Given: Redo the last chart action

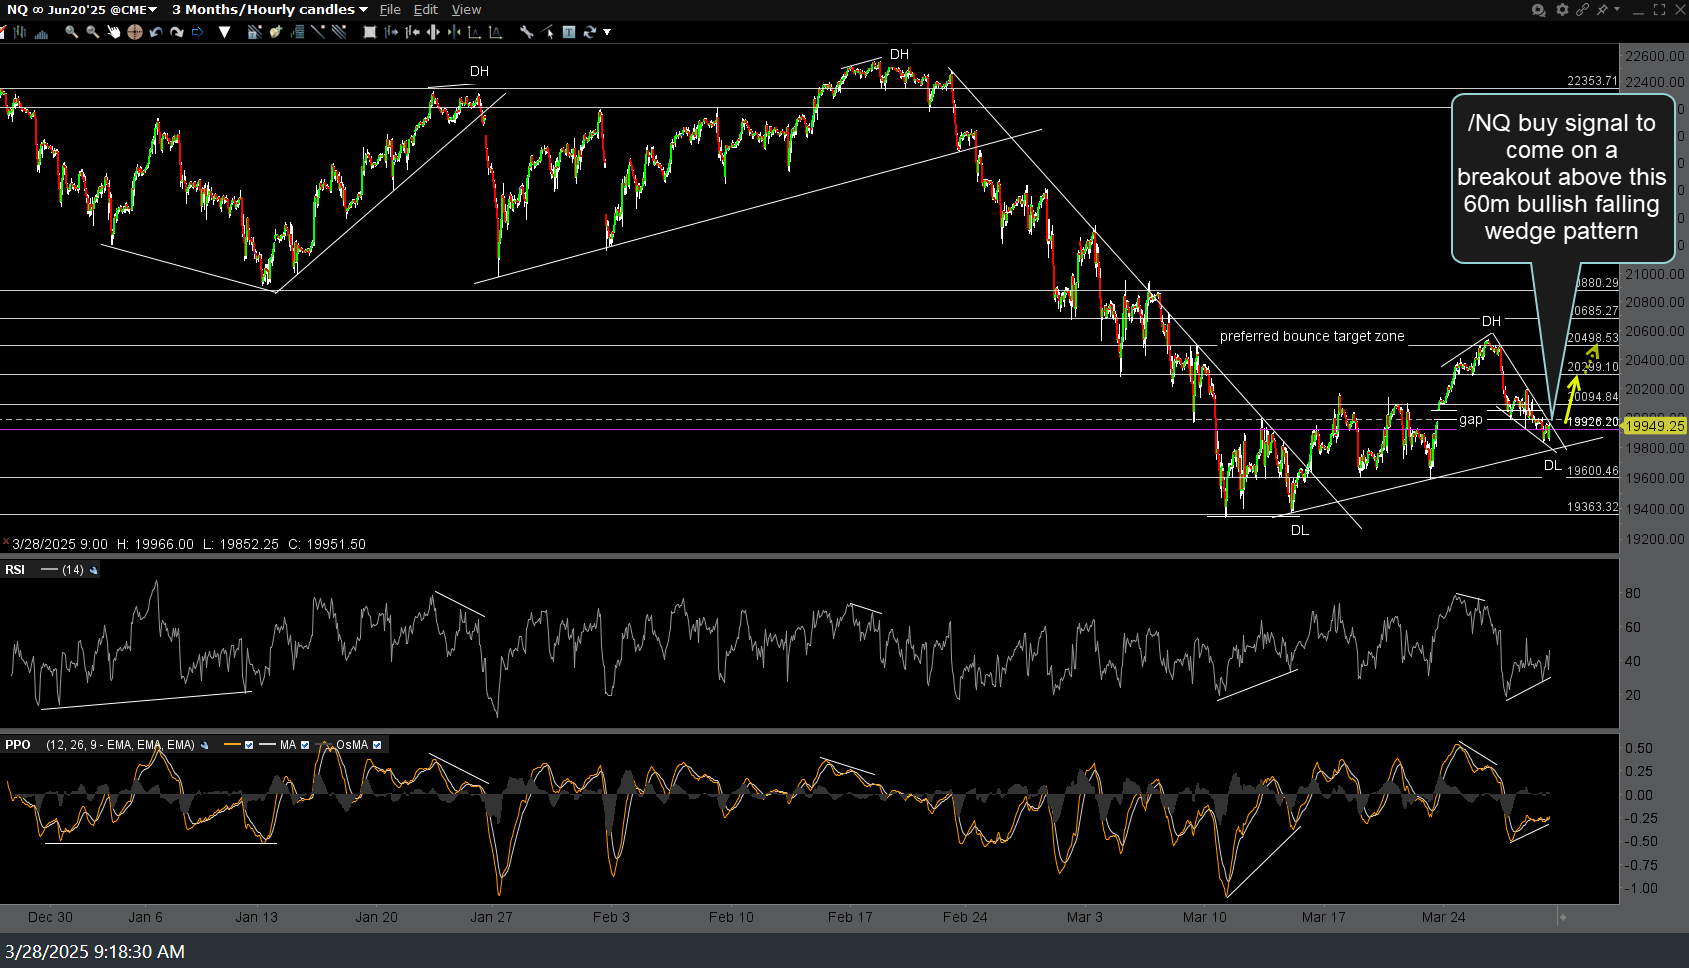Looking at the screenshot, I should pos(177,33).
